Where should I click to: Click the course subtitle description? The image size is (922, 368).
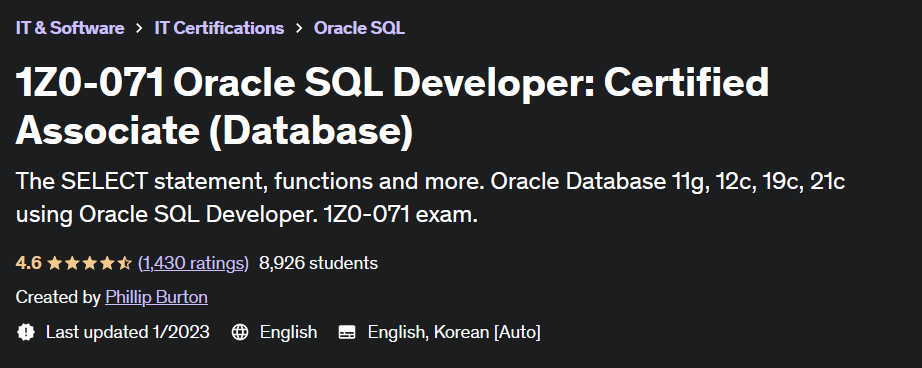(x=430, y=198)
